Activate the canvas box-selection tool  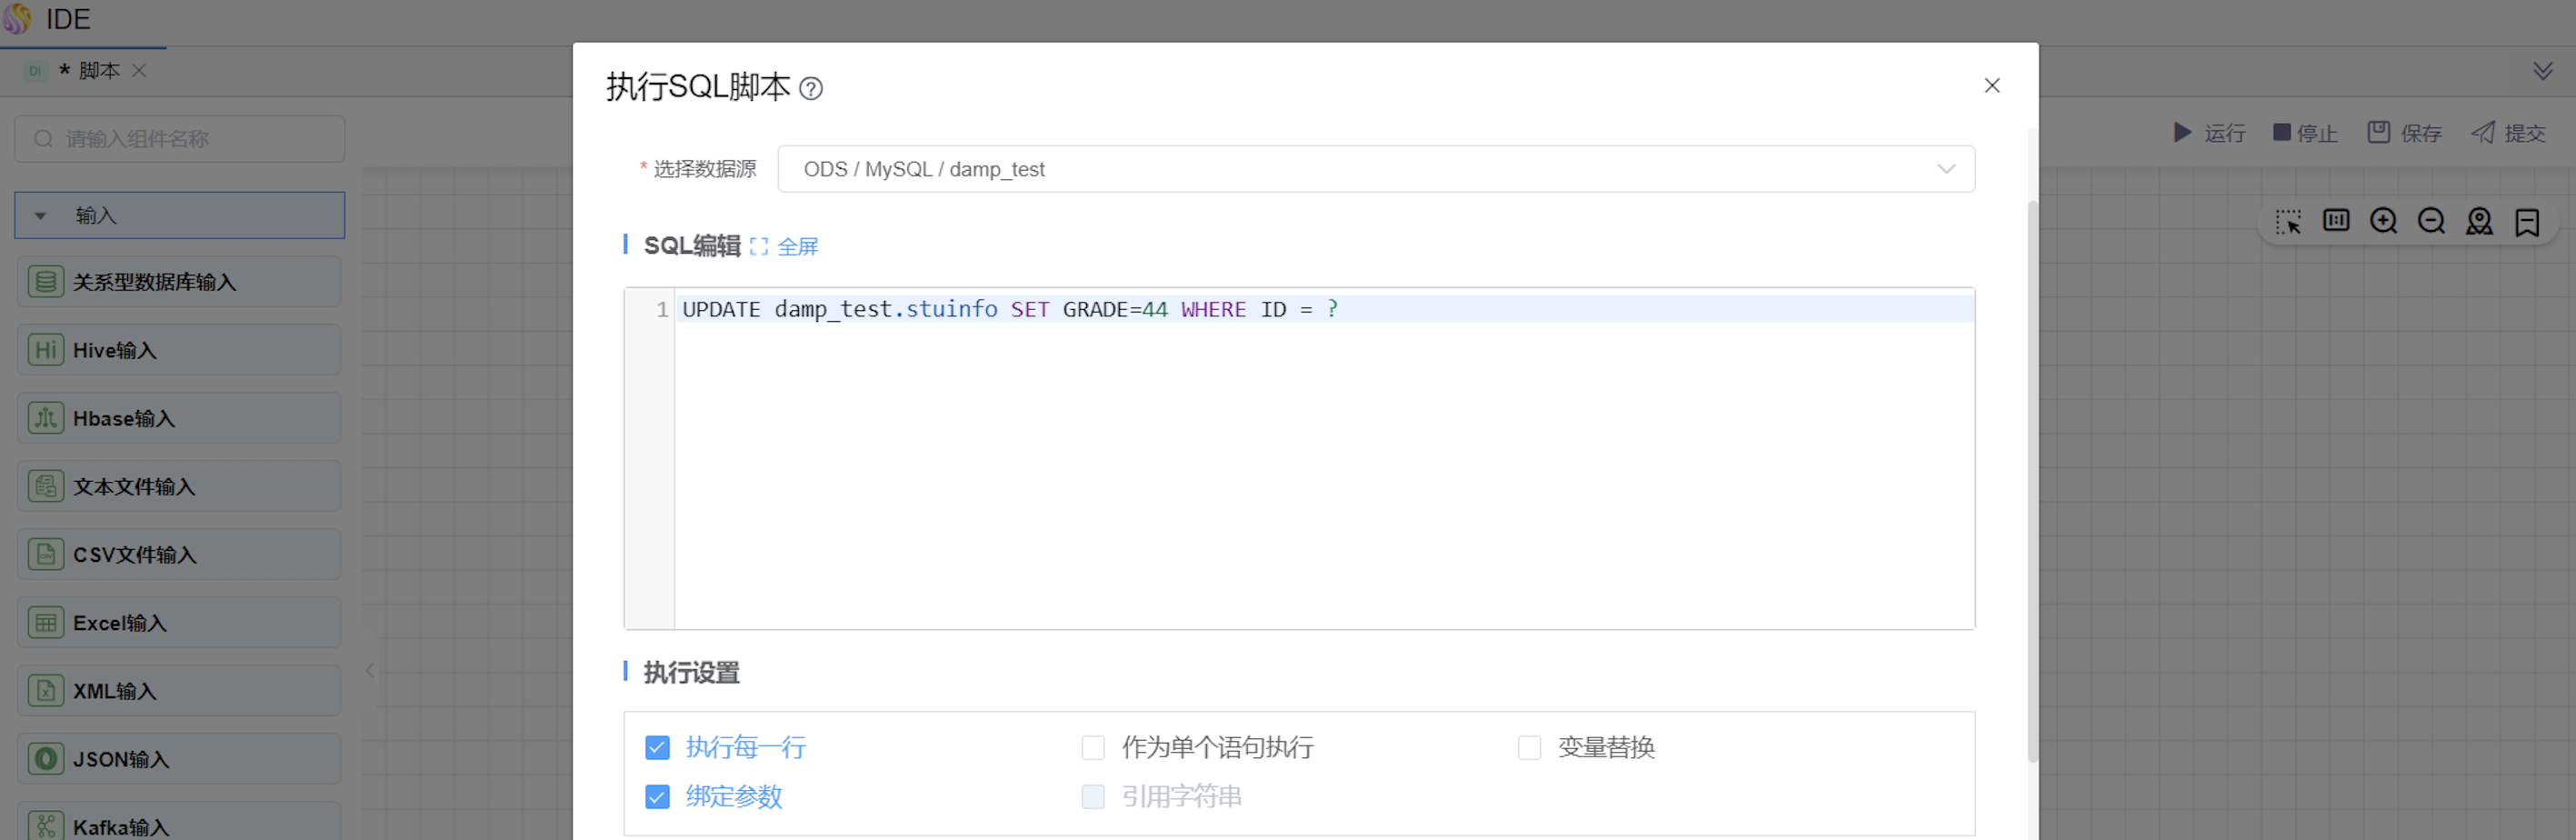click(2288, 221)
